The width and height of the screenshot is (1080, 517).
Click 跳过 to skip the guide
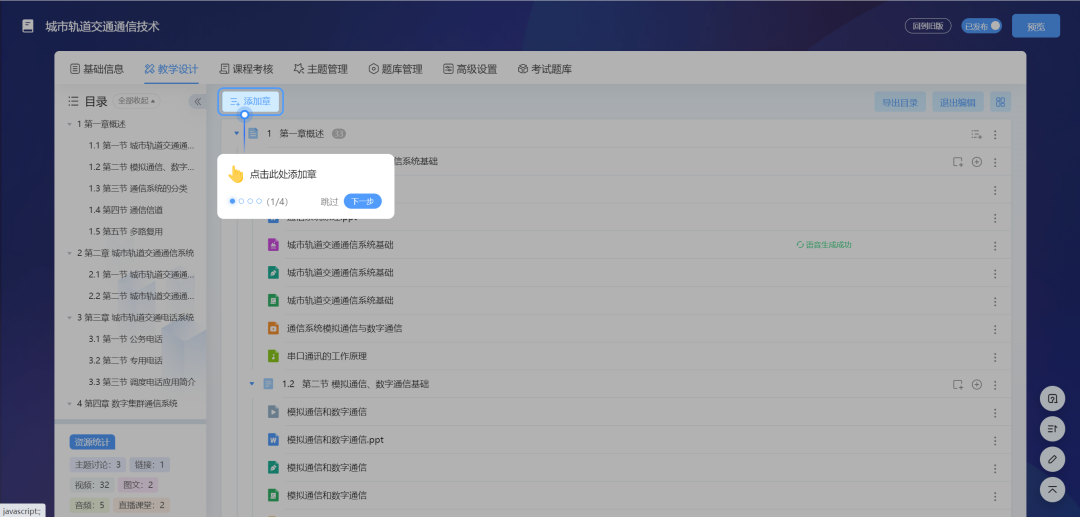click(x=329, y=202)
